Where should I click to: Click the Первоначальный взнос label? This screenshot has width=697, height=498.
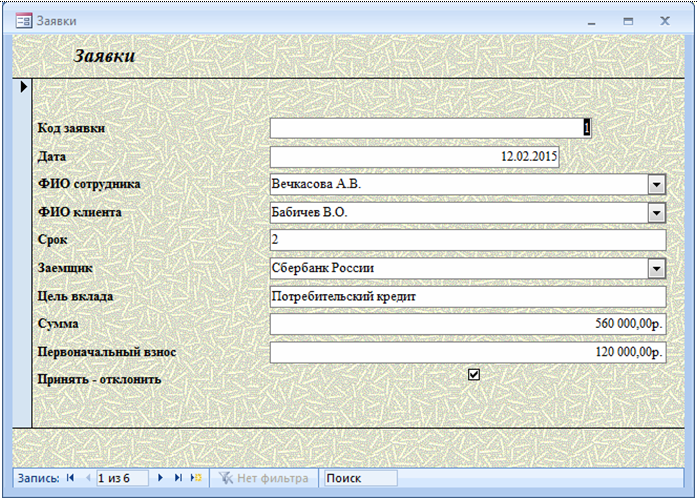click(107, 352)
